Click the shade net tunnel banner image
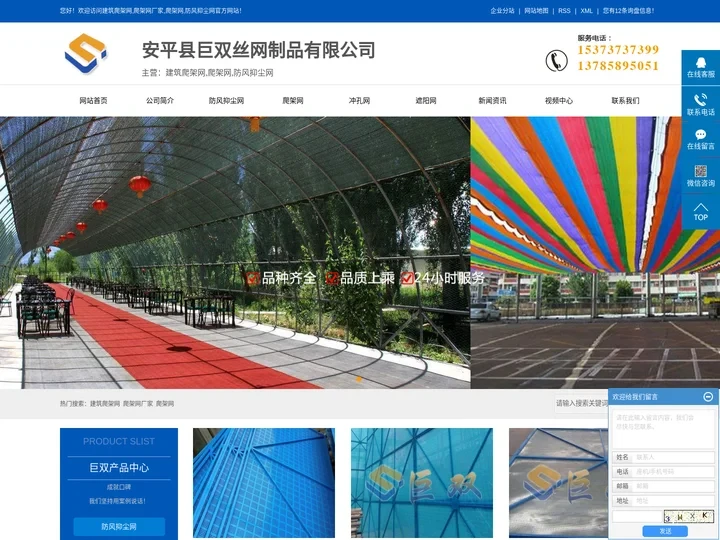This screenshot has height=540, width=720. click(x=235, y=253)
